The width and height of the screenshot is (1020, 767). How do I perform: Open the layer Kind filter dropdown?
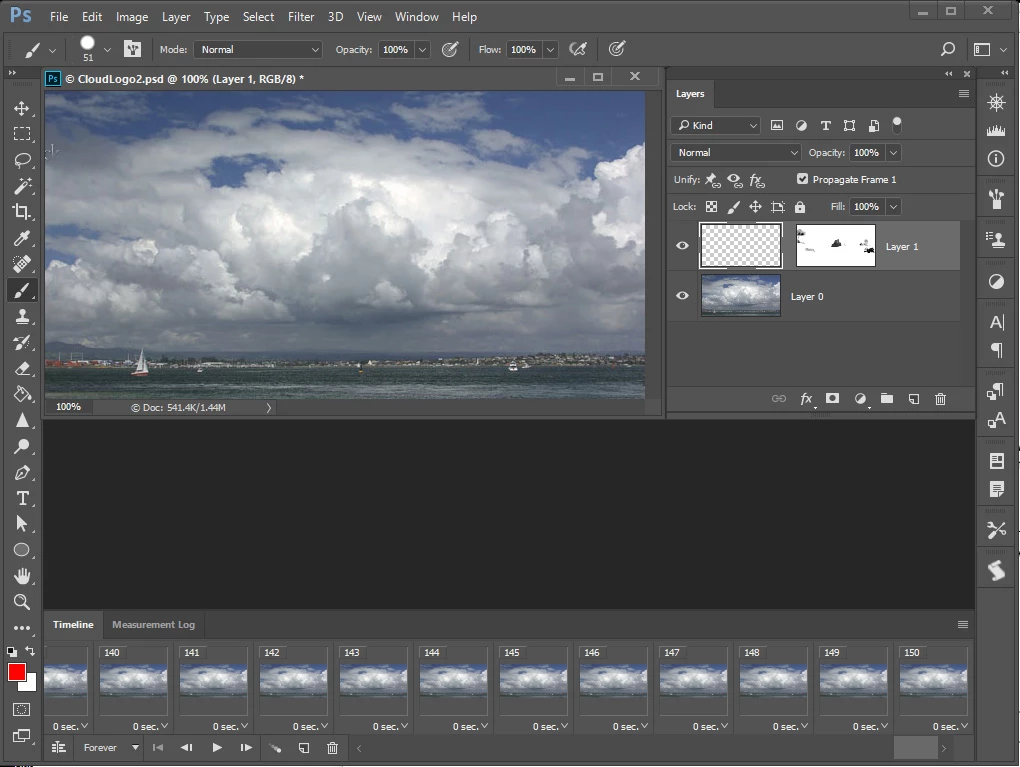(715, 126)
